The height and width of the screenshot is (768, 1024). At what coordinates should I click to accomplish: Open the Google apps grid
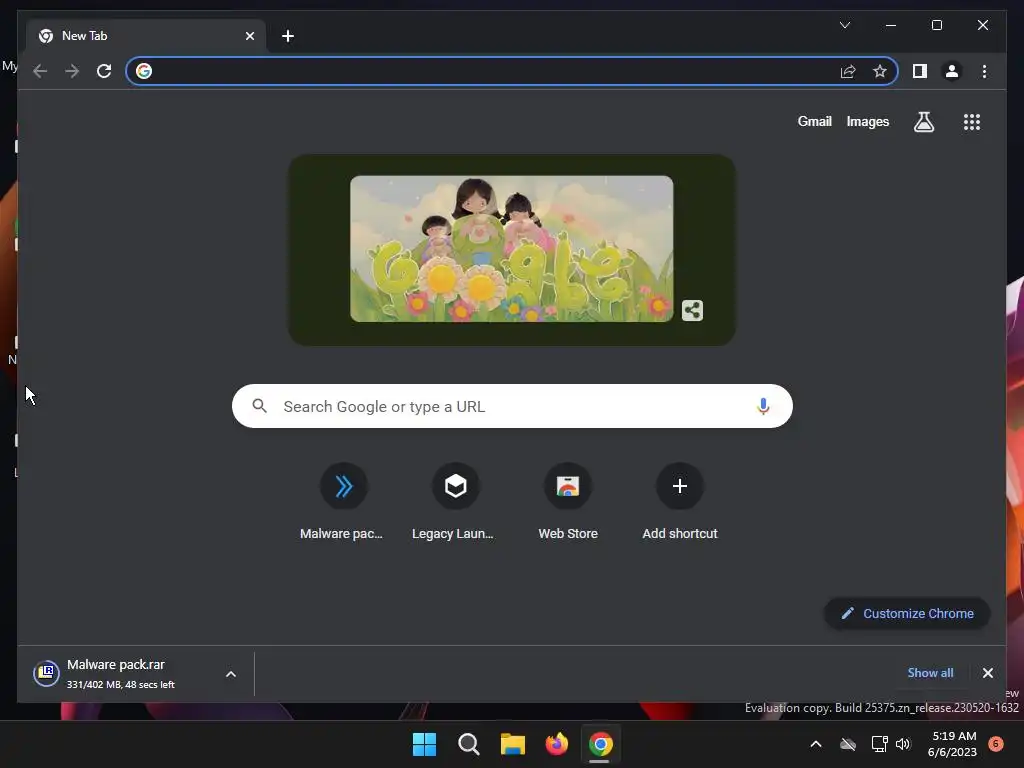coord(972,121)
